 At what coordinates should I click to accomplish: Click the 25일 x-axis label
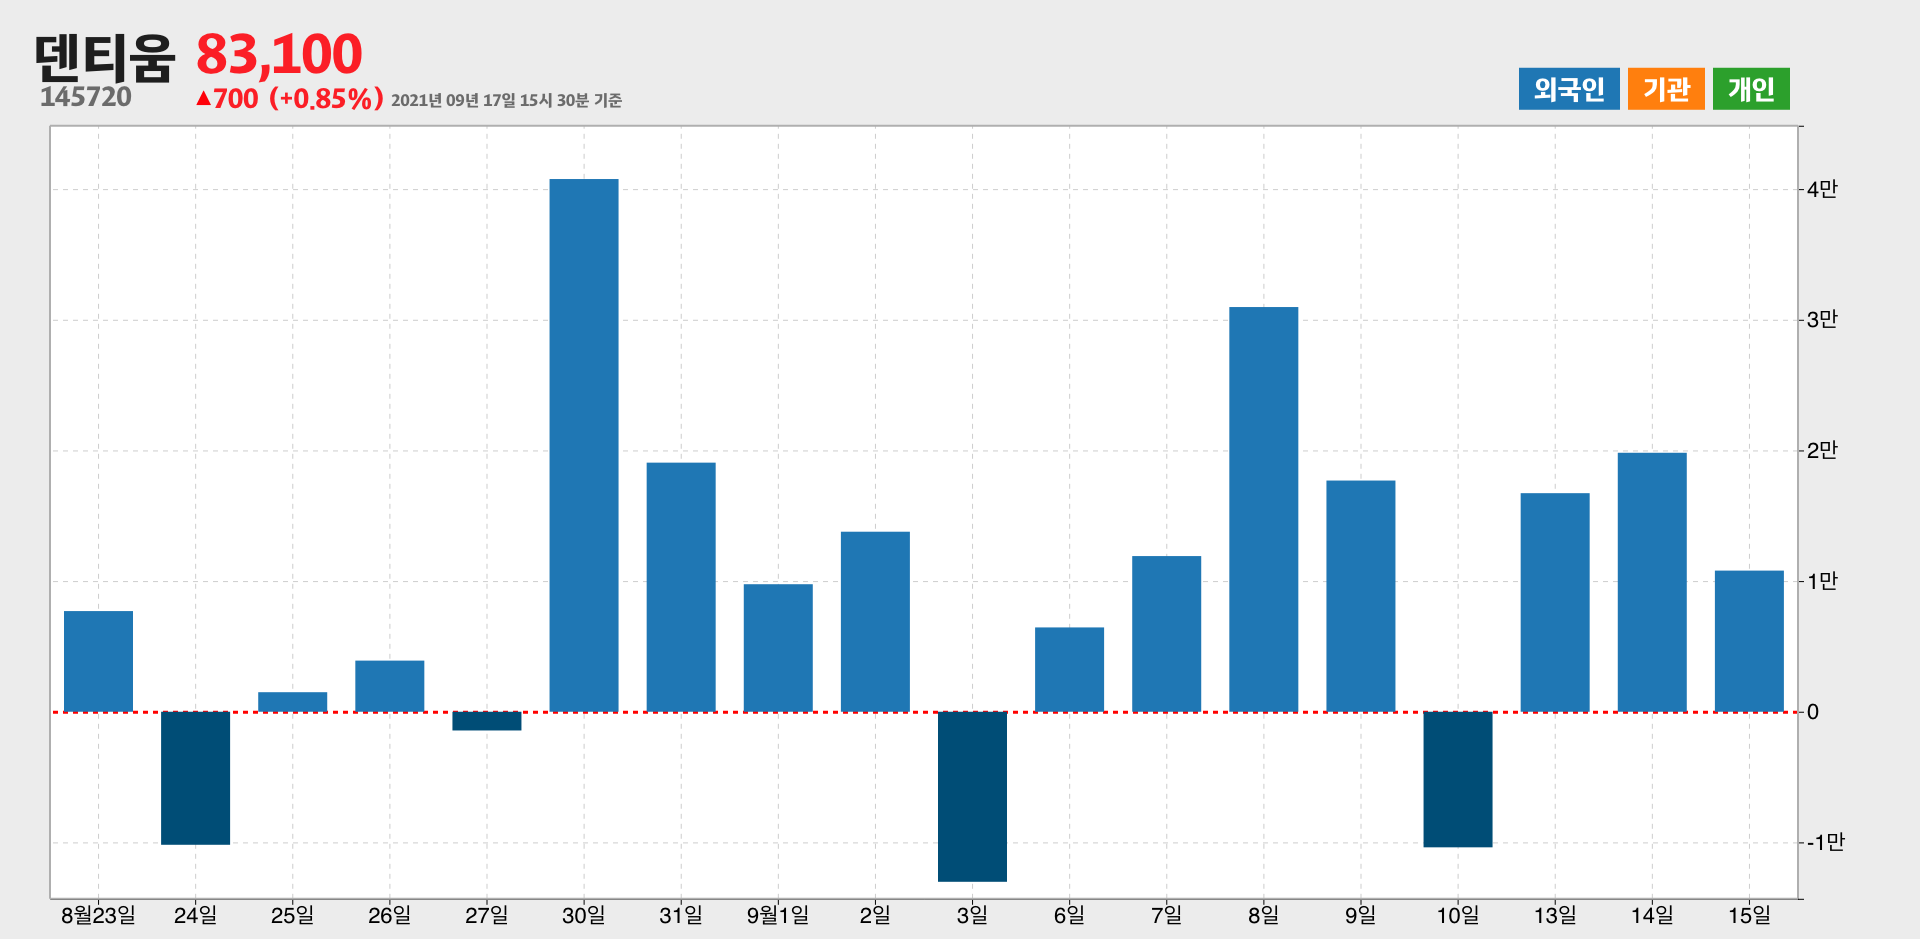[292, 915]
